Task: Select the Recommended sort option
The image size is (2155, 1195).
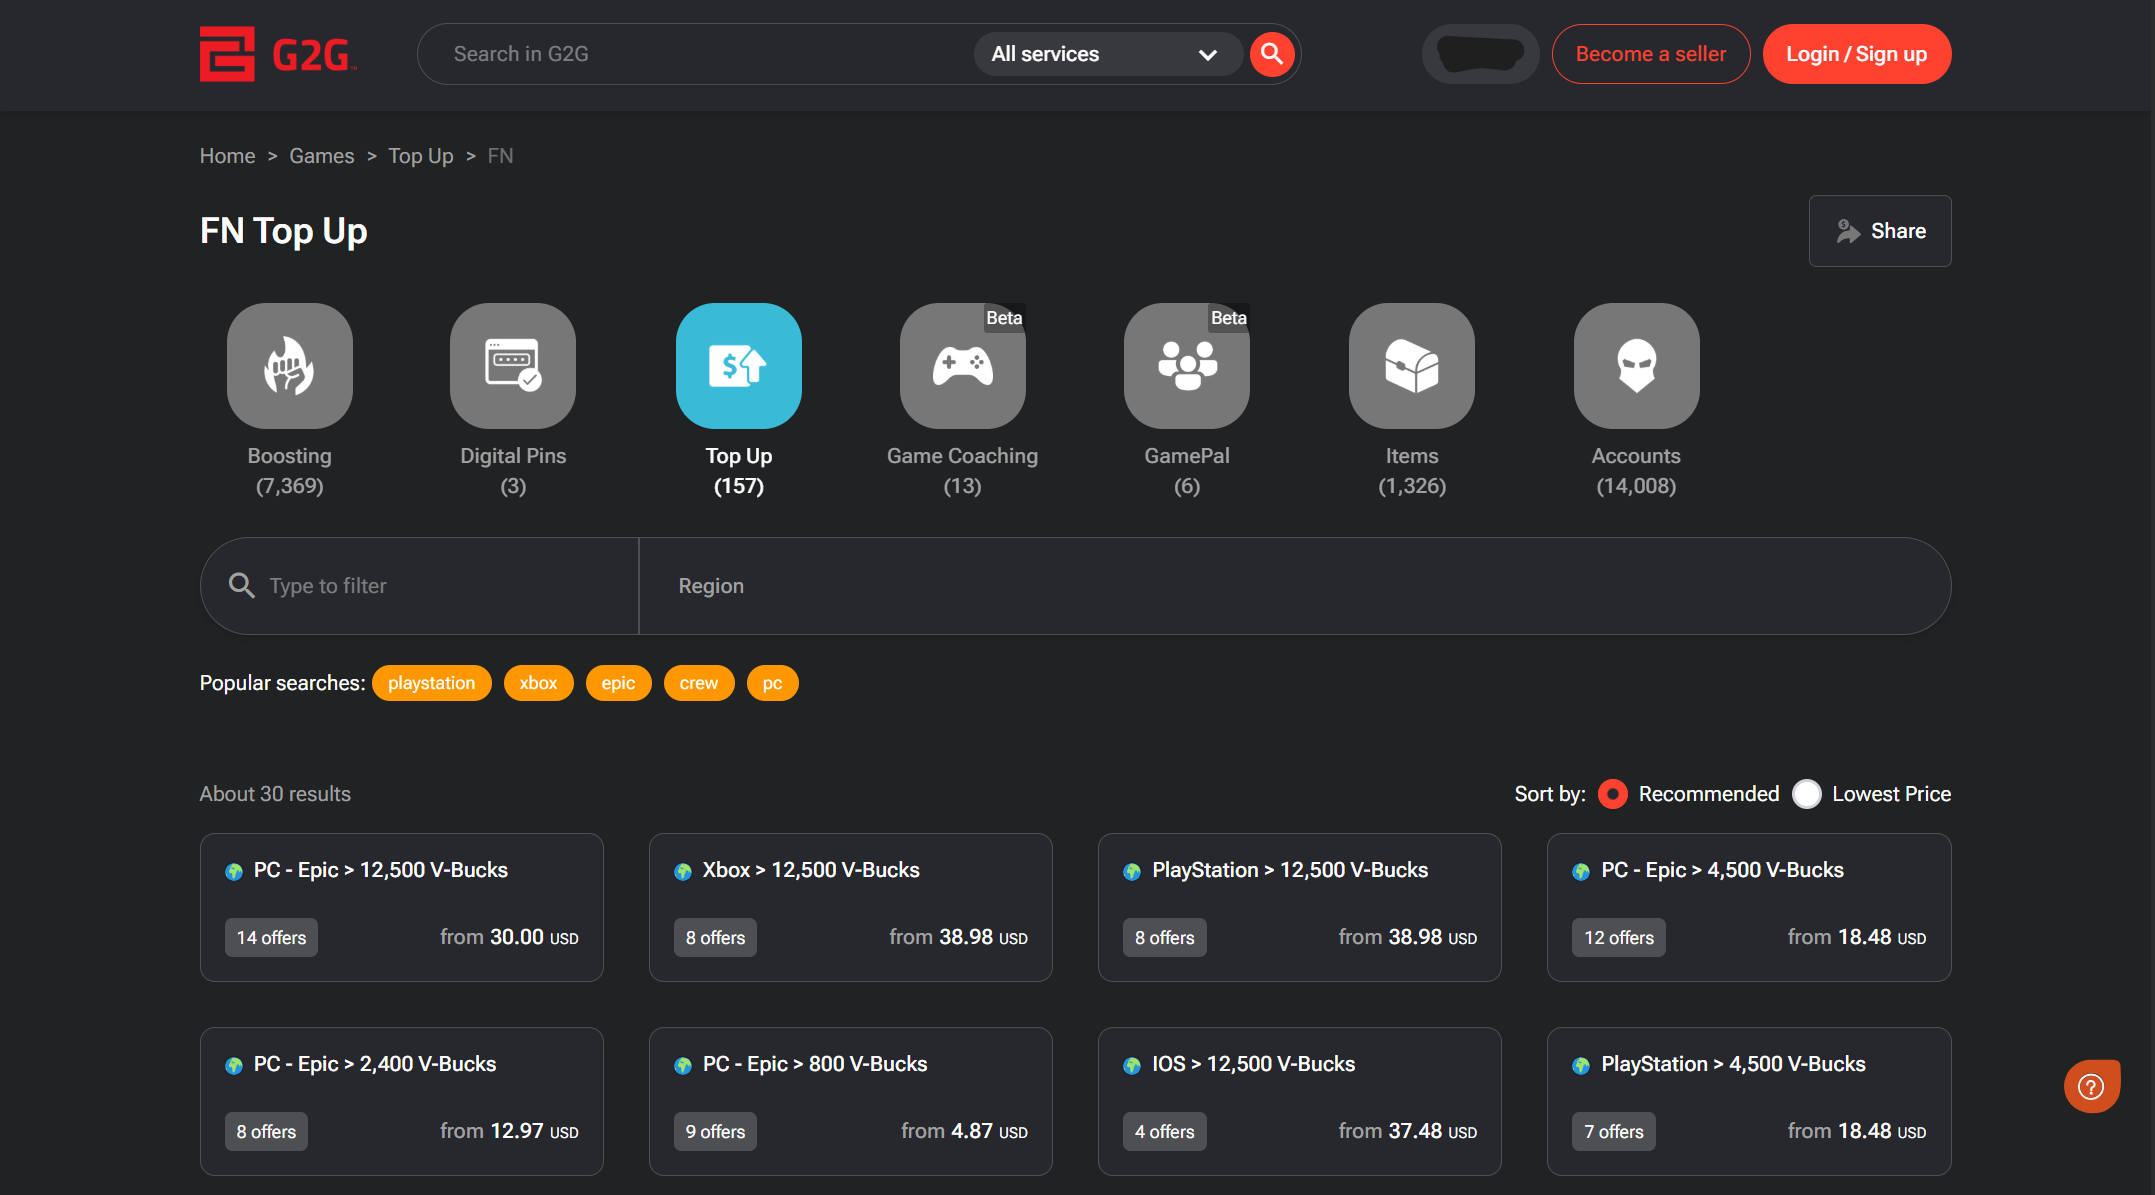Action: (x=1612, y=794)
